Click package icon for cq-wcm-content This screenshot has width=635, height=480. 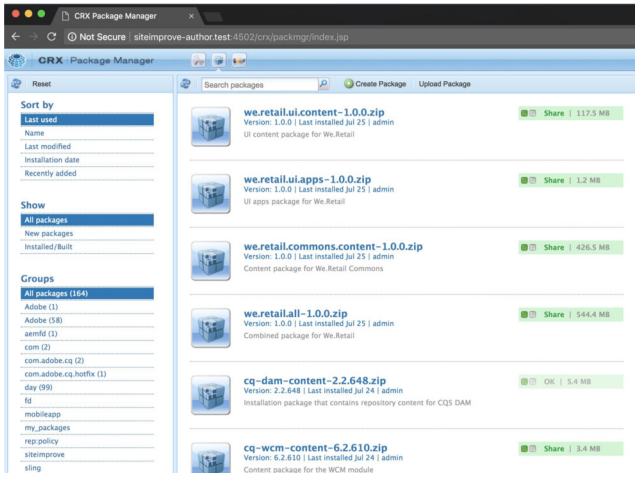coord(211,458)
